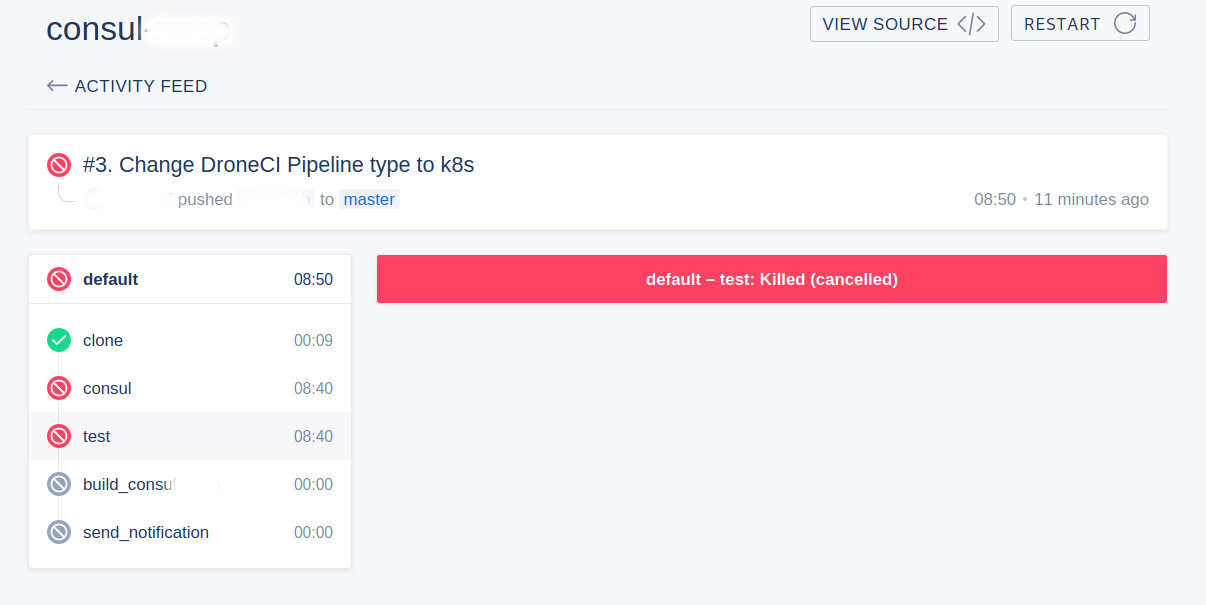Select the clone step
This screenshot has height=605, width=1206.
click(190, 340)
